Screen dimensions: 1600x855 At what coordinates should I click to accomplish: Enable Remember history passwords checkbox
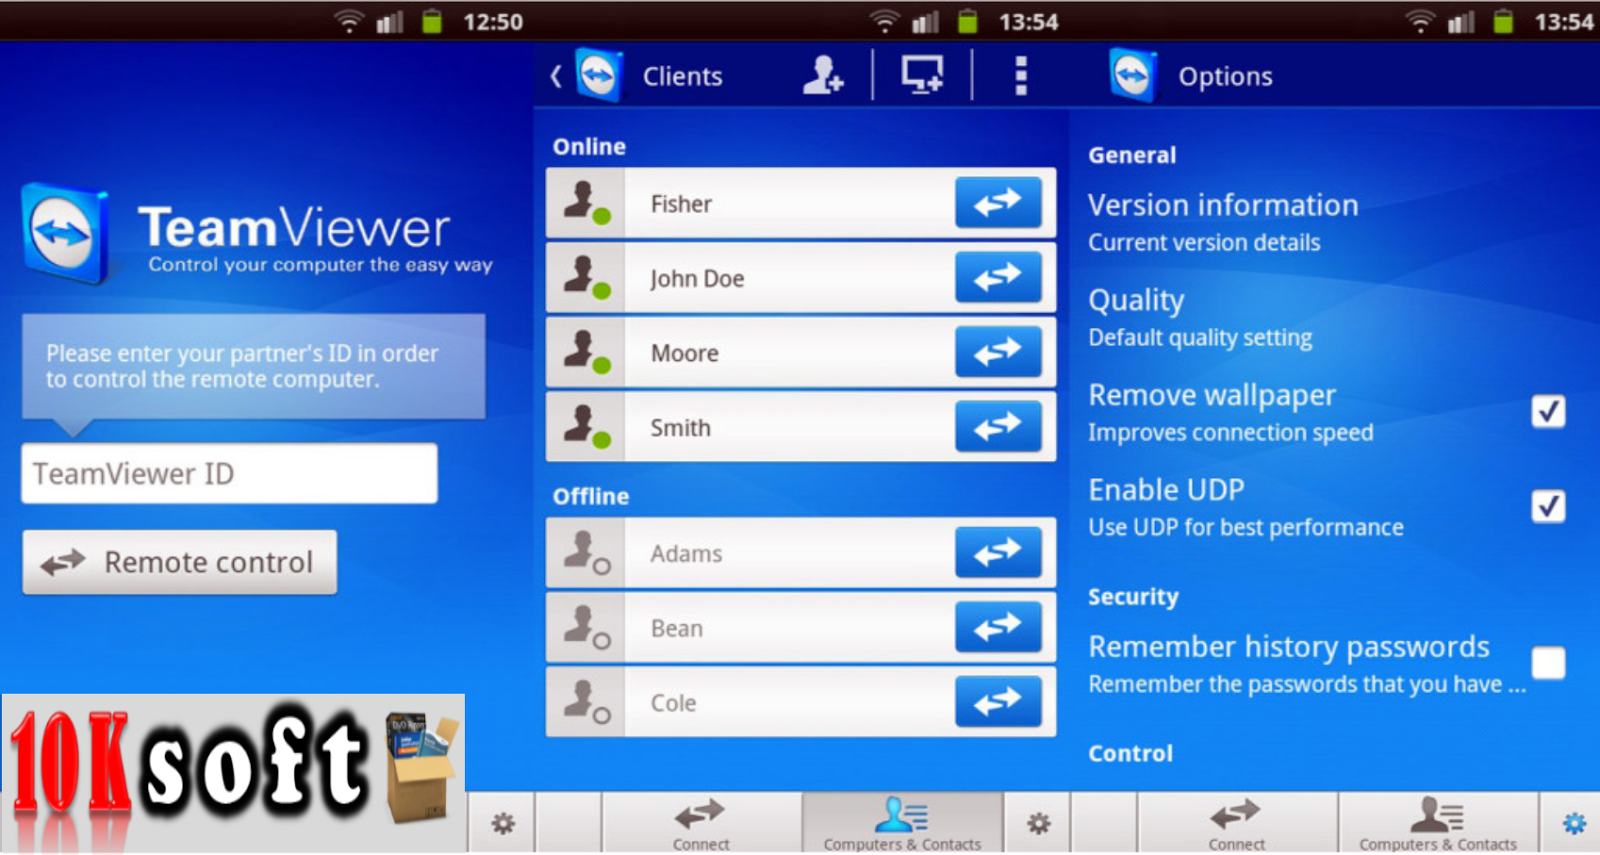click(x=1548, y=662)
